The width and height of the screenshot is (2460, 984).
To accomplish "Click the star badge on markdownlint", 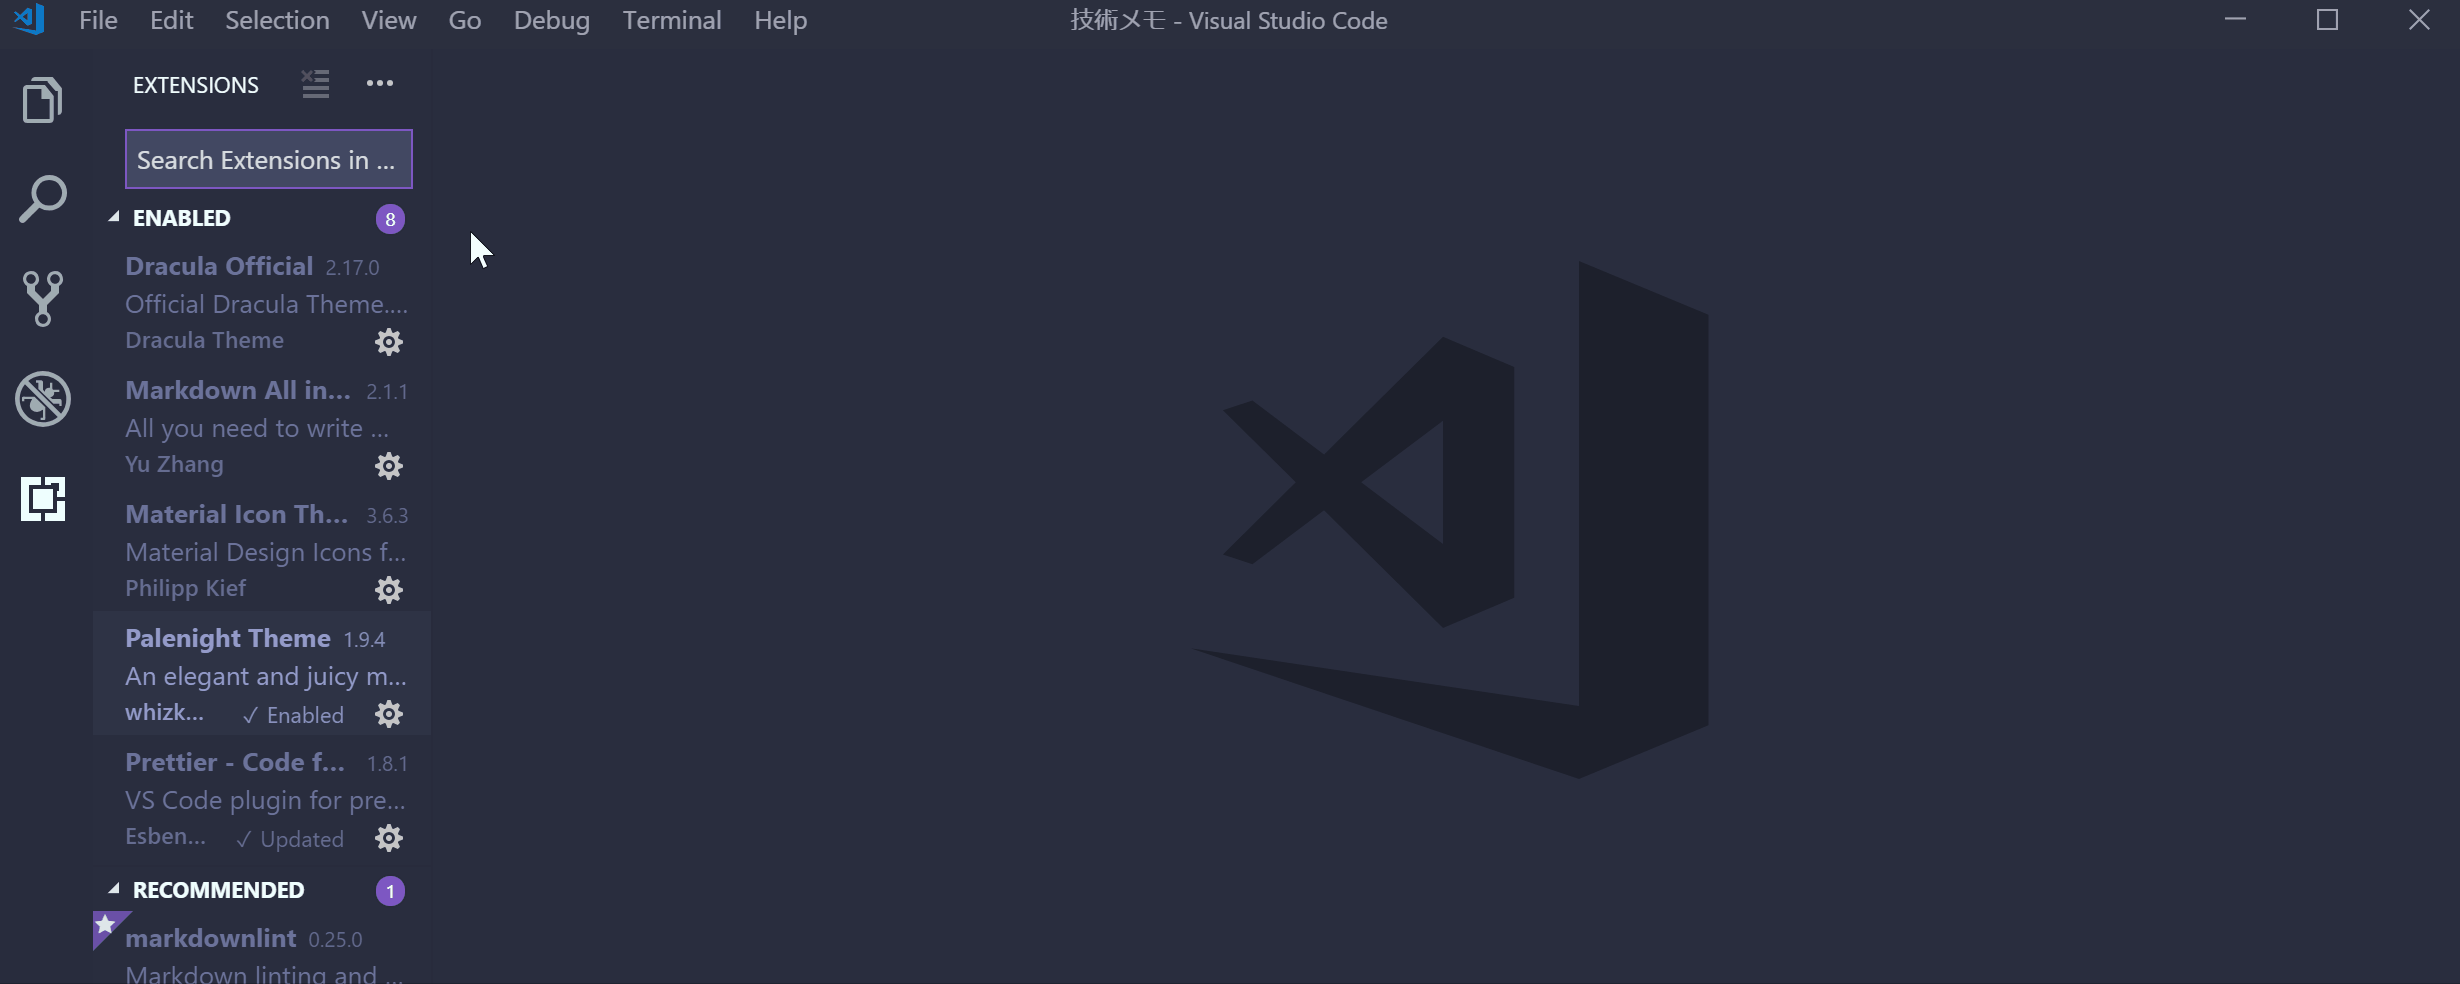I will coord(106,925).
